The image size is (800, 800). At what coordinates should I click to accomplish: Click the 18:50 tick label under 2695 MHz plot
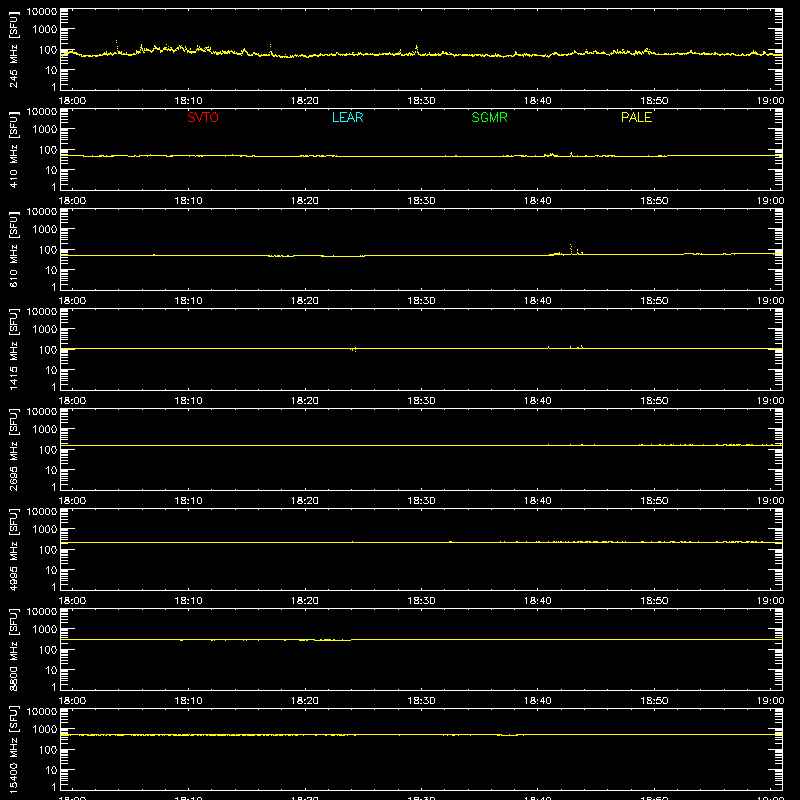pos(654,501)
